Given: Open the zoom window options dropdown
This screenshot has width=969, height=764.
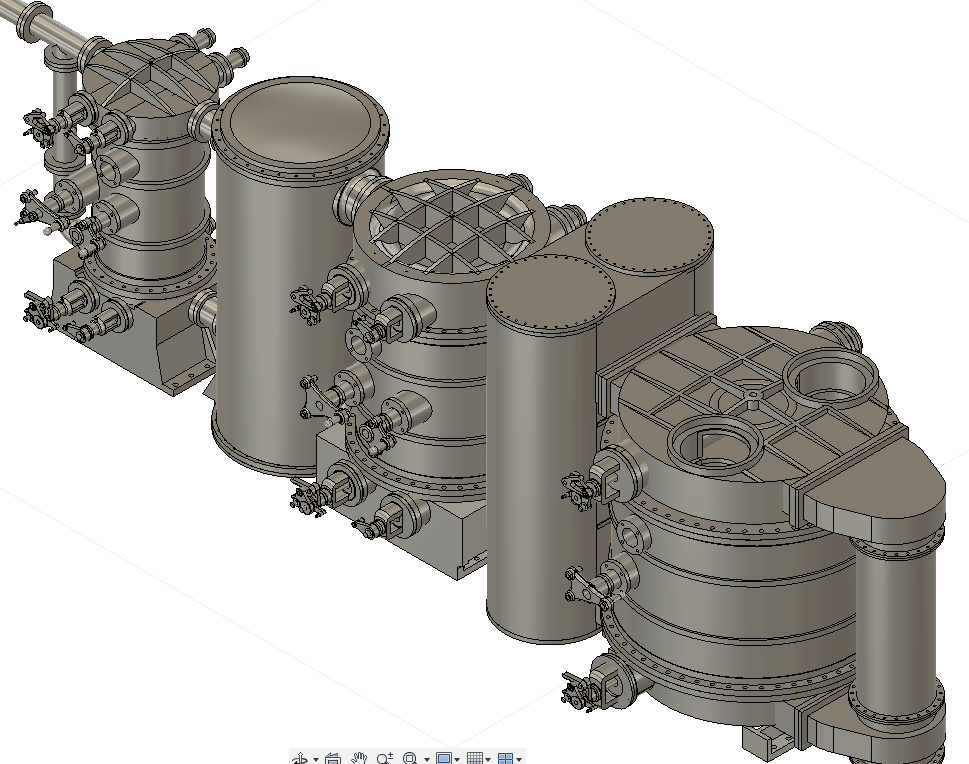Looking at the screenshot, I should pyautogui.click(x=426, y=759).
